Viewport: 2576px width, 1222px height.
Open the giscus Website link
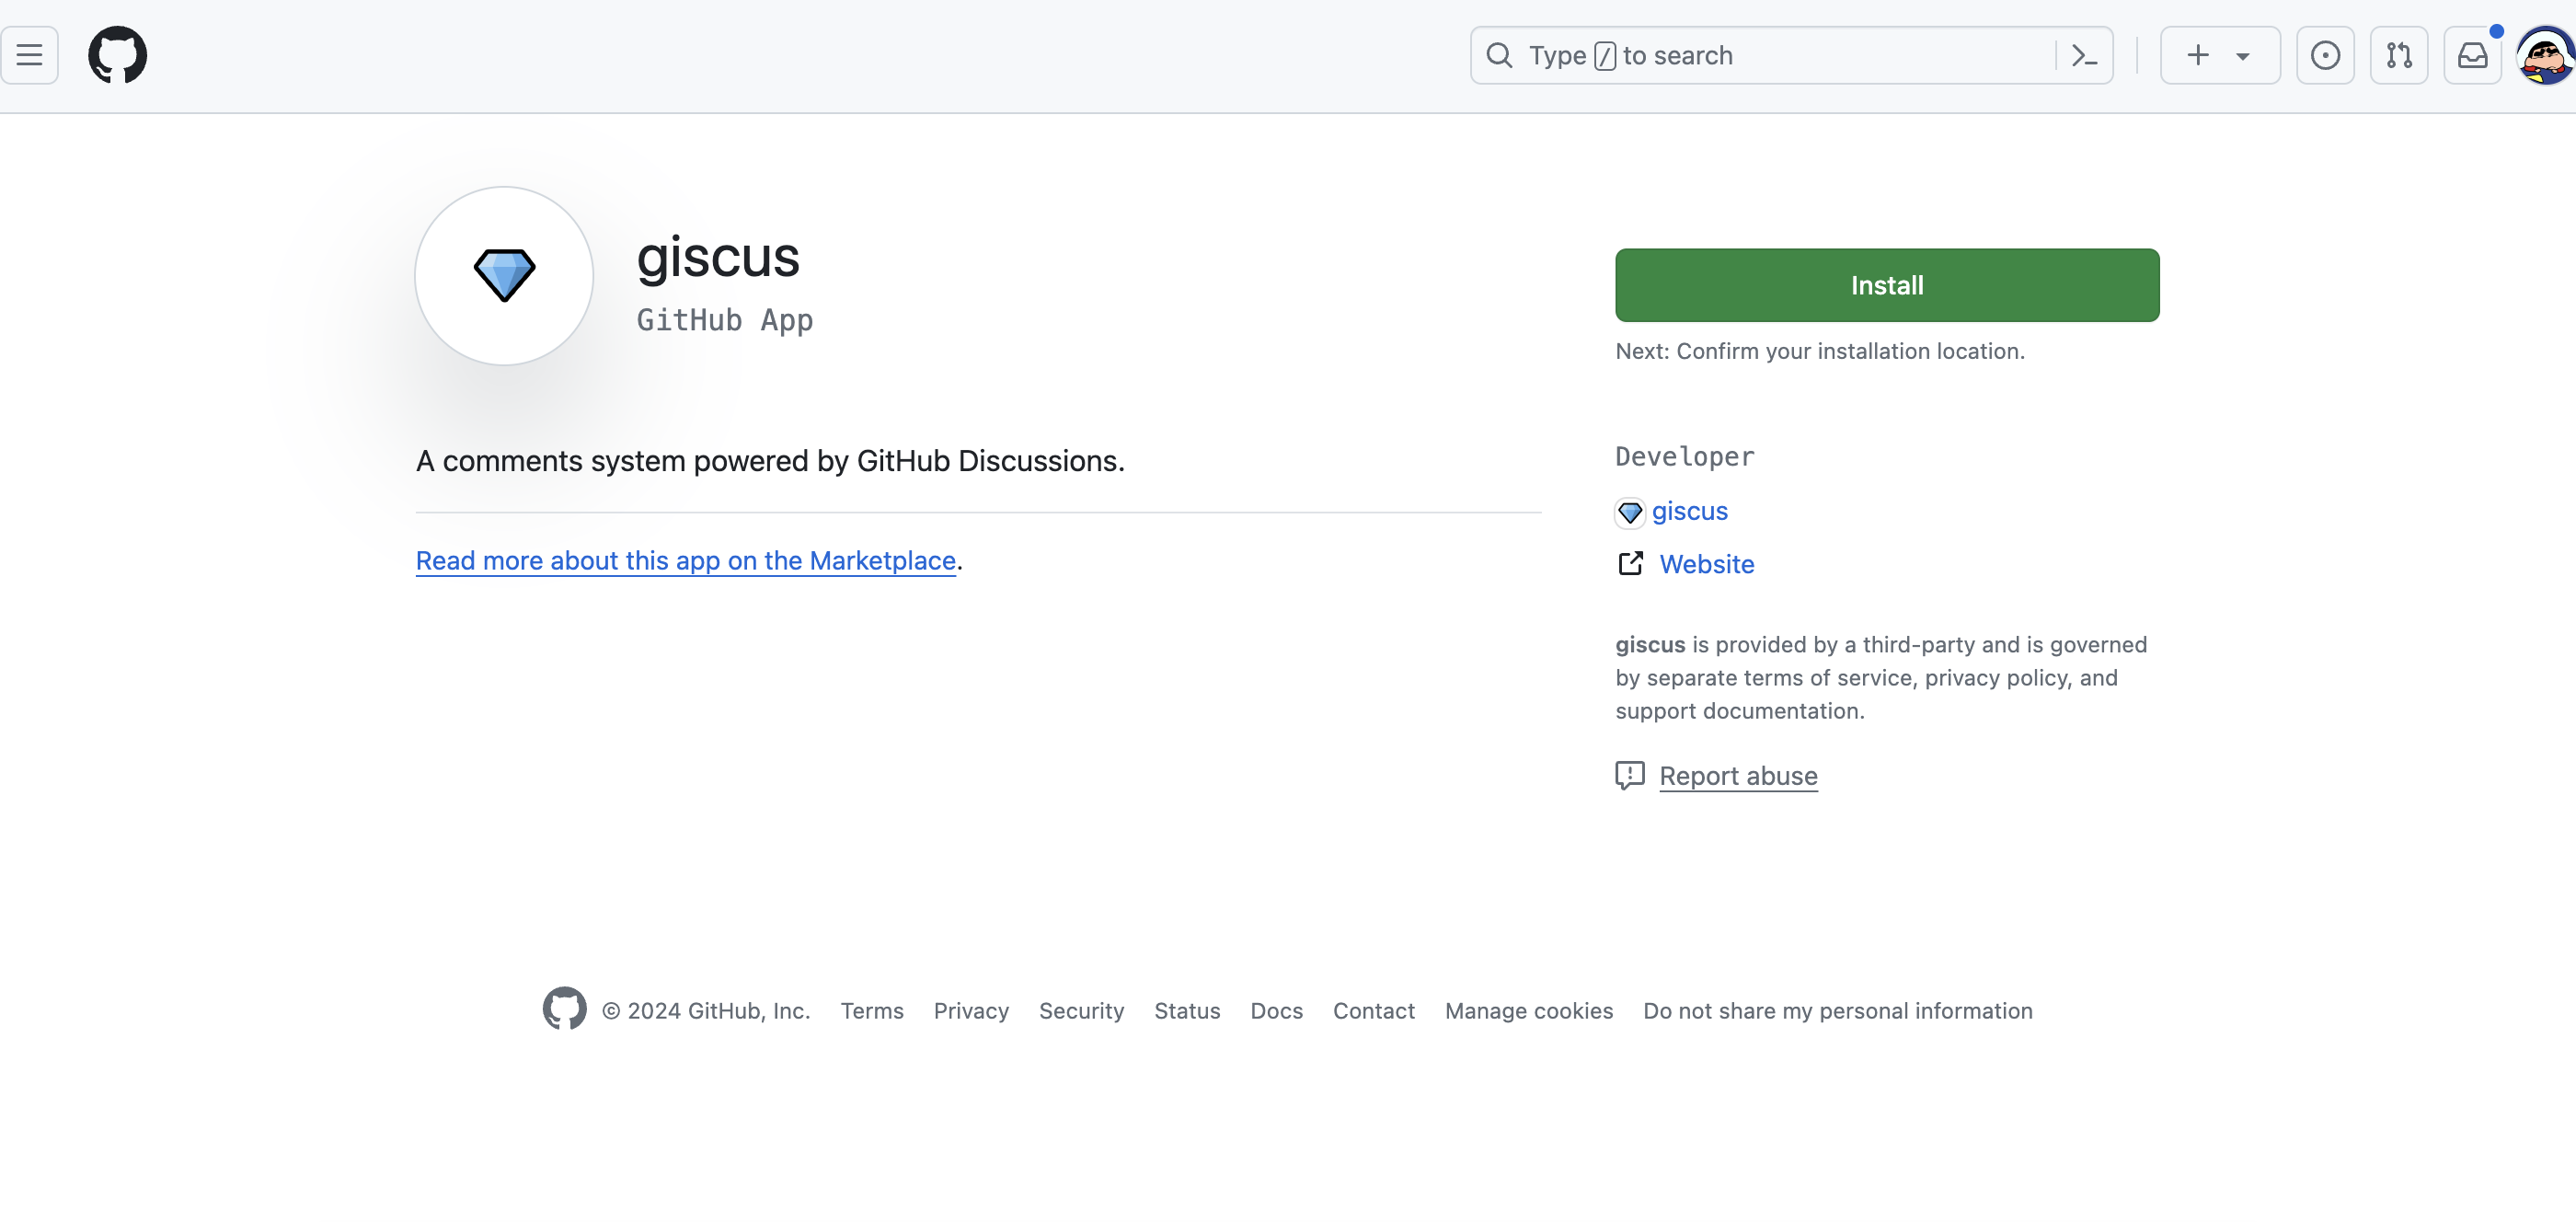pyautogui.click(x=1707, y=564)
